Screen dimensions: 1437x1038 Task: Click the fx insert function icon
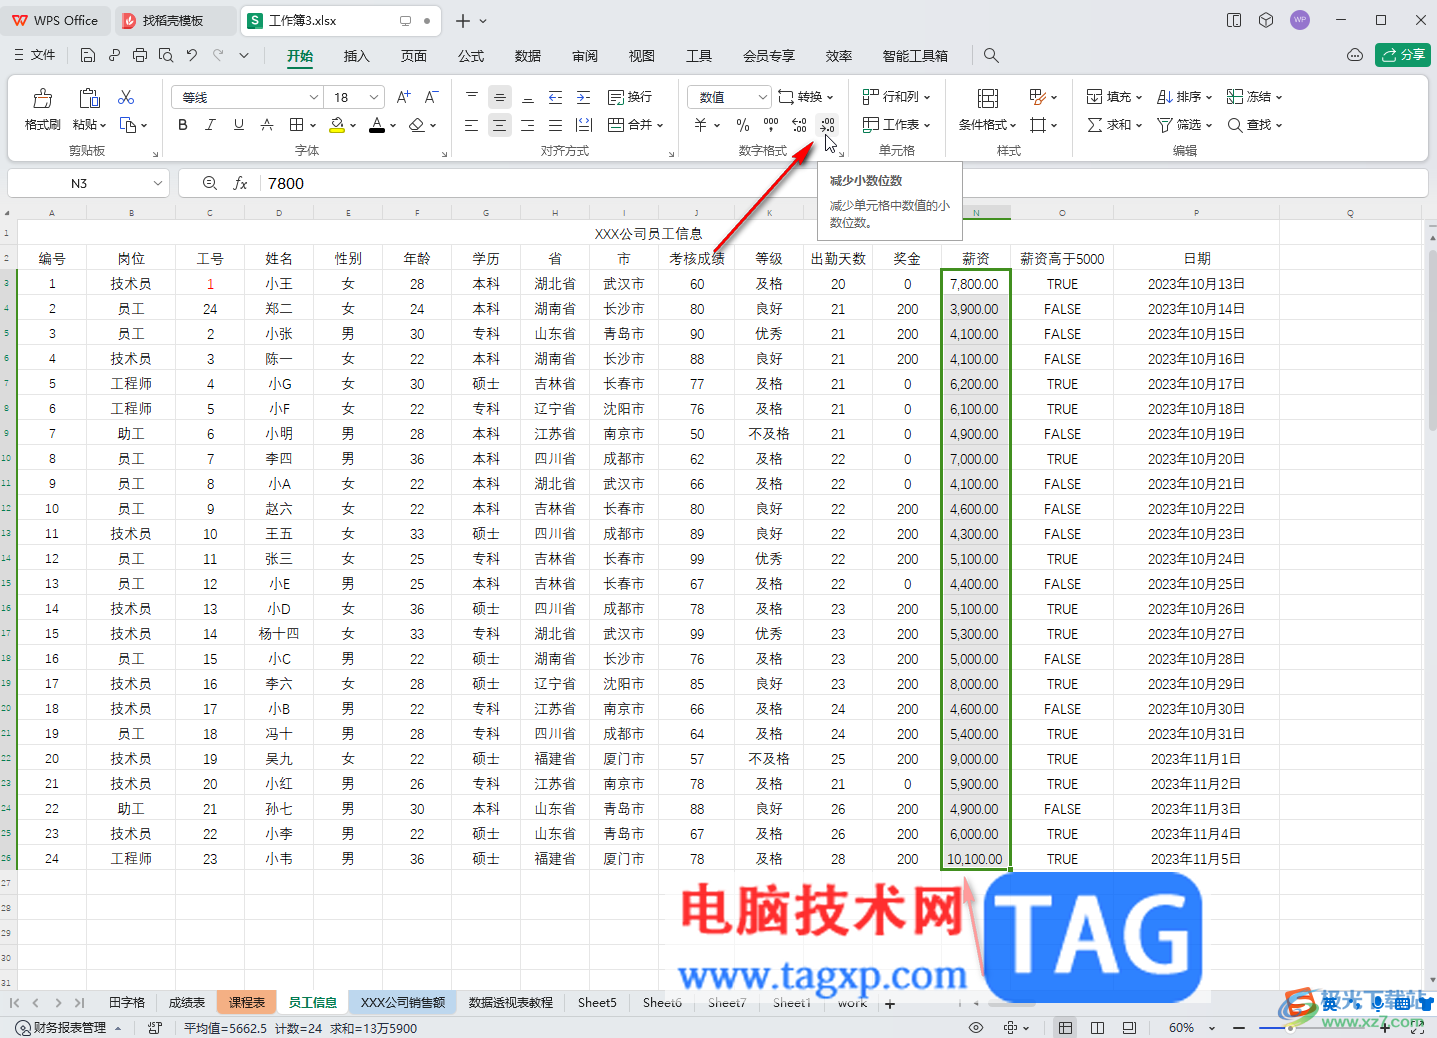coord(240,183)
